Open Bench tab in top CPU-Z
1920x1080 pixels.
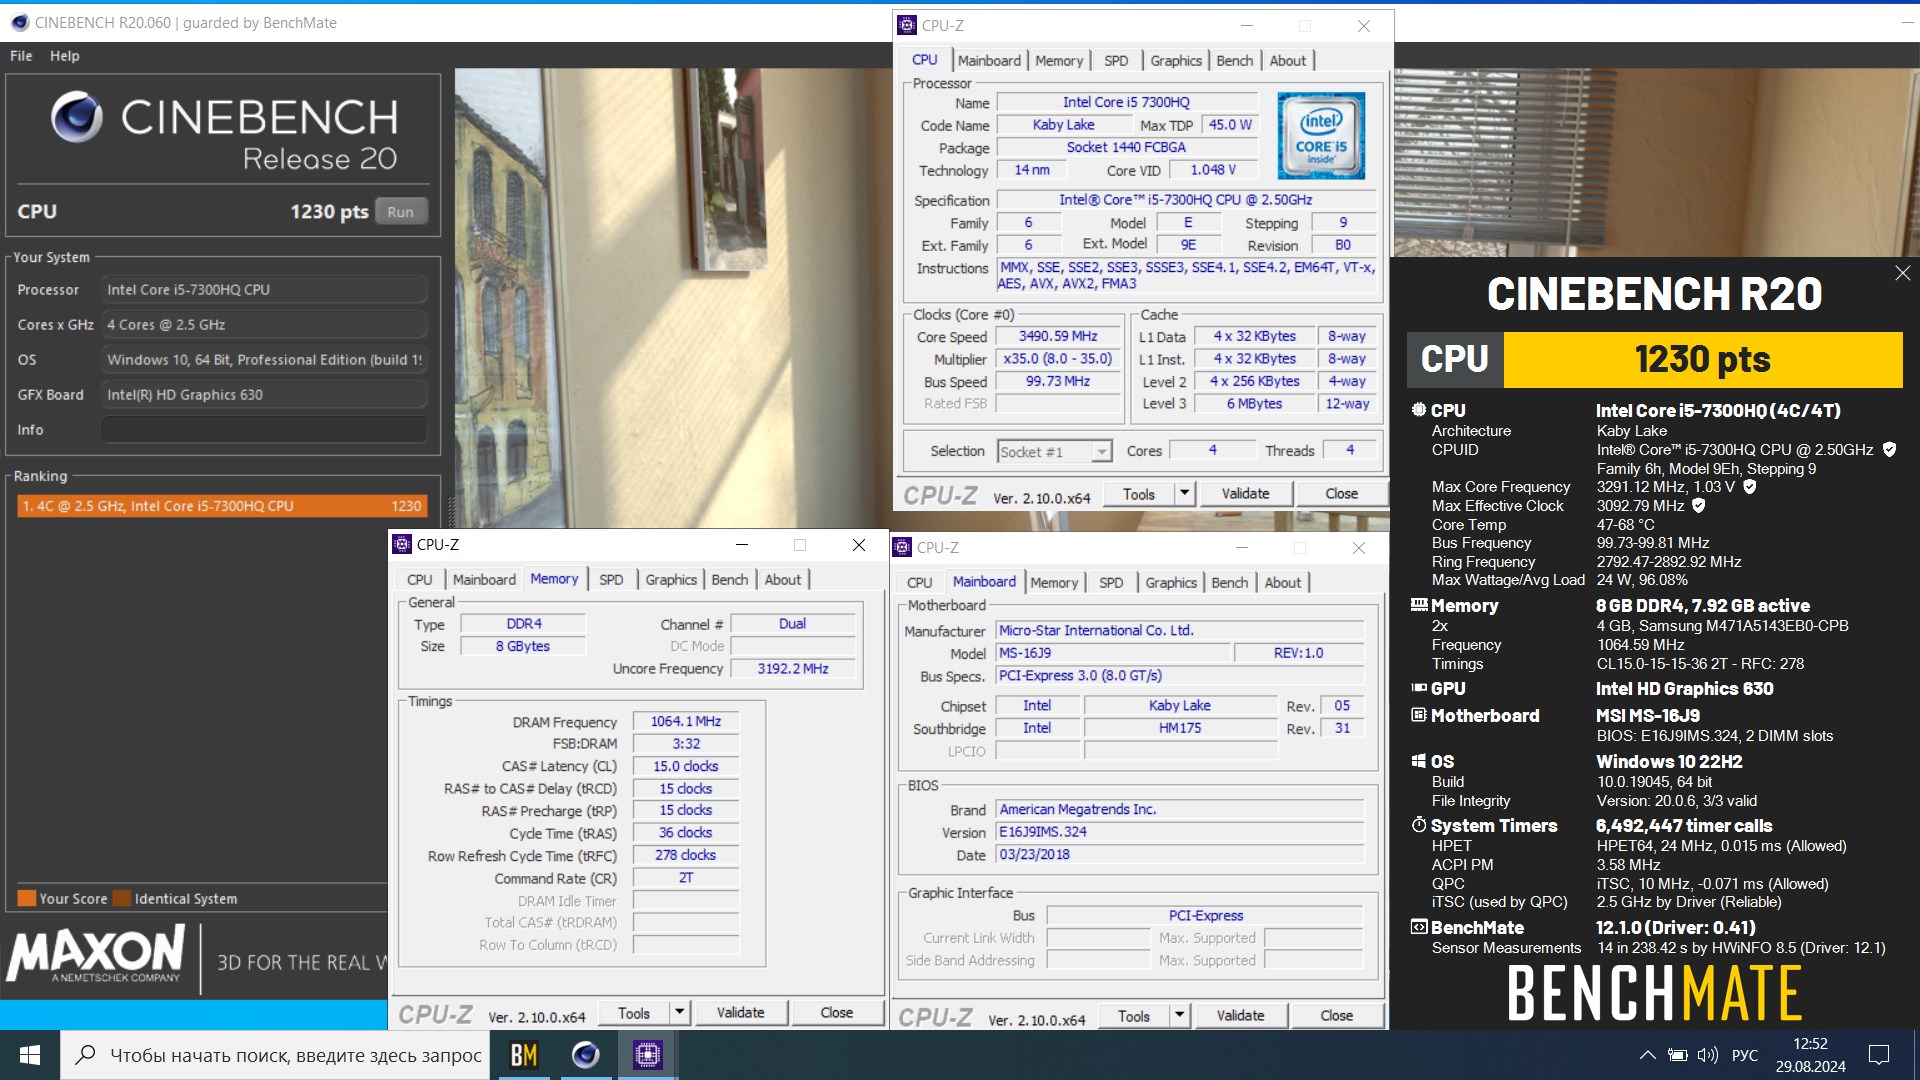[x=1234, y=61]
